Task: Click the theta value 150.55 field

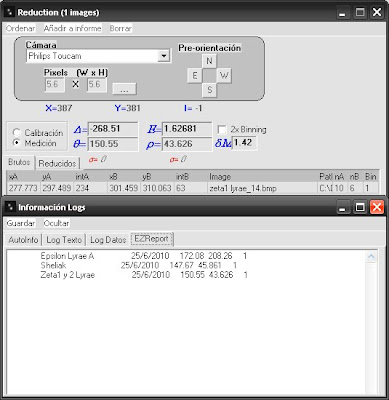Action: click(x=113, y=144)
